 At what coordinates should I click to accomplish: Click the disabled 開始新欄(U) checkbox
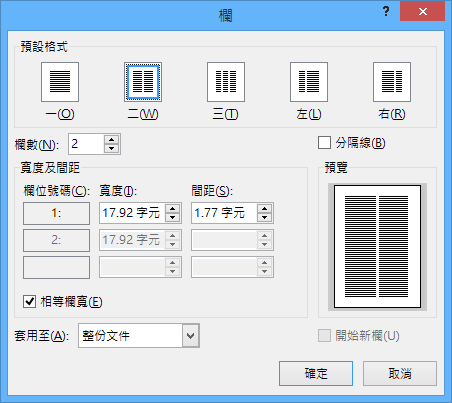[324, 336]
